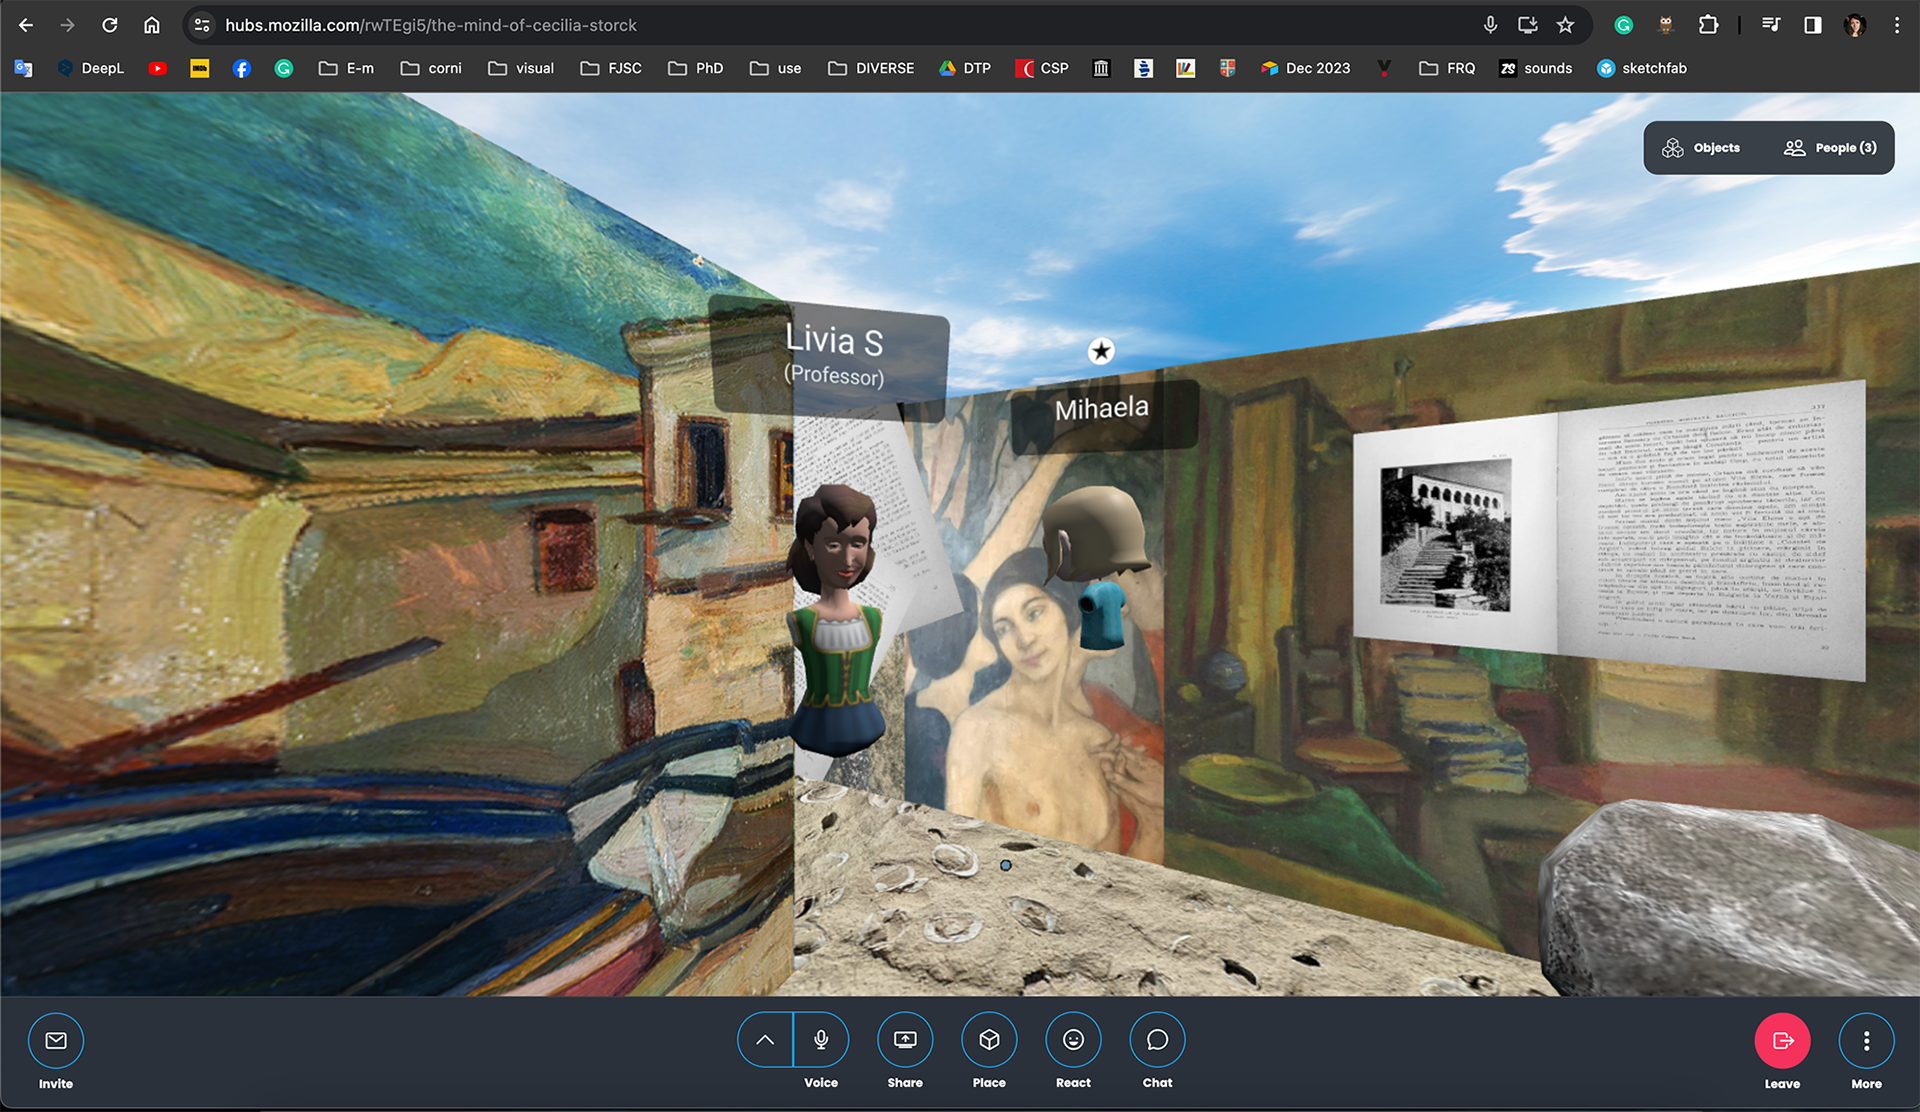Open the Place object cube menu
1920x1112 pixels.
coord(989,1040)
